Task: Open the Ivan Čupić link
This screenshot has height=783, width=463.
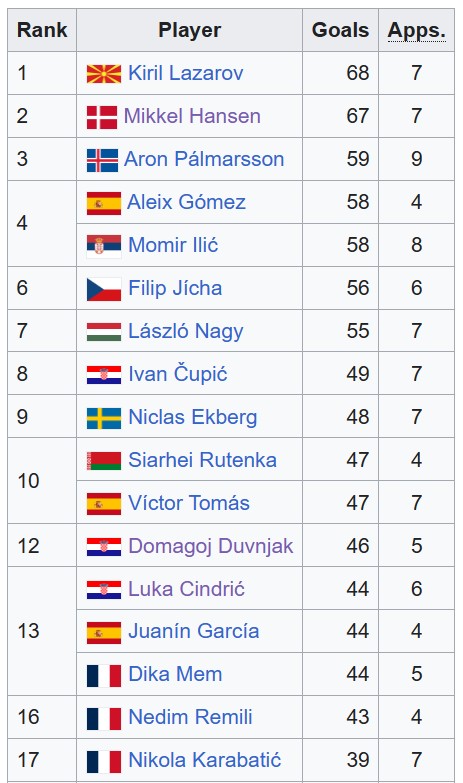Action: click(178, 374)
